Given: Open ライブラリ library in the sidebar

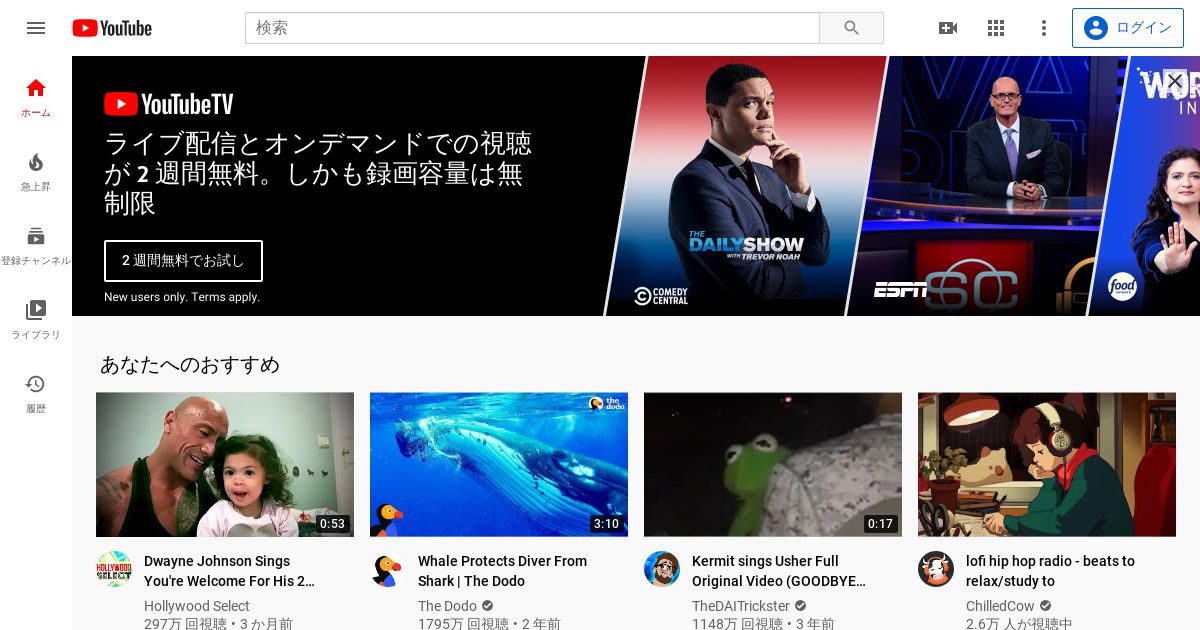Looking at the screenshot, I should [36, 320].
